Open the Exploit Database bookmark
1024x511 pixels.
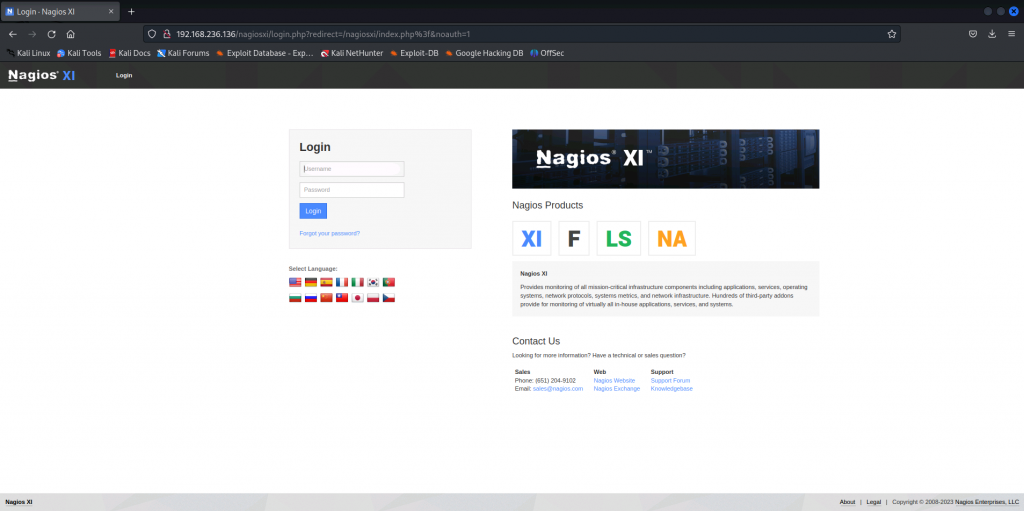tap(264, 53)
